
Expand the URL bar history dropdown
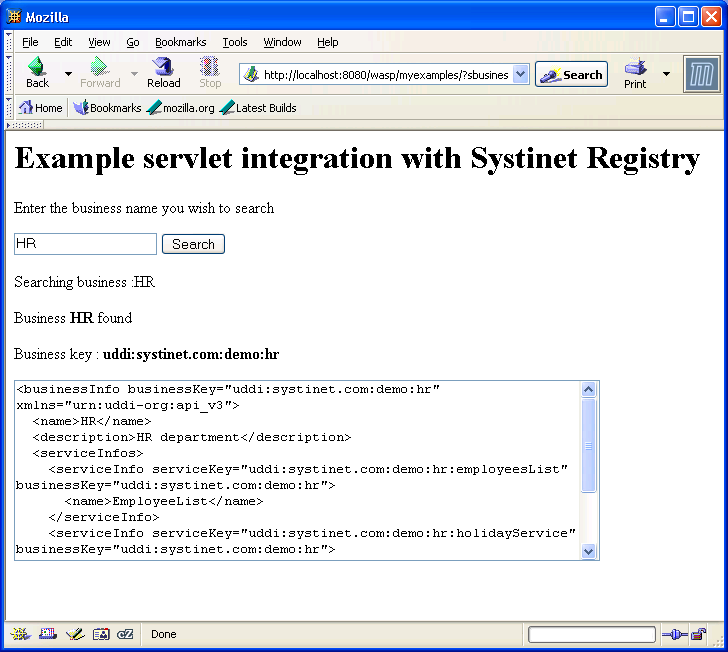pyautogui.click(x=521, y=74)
